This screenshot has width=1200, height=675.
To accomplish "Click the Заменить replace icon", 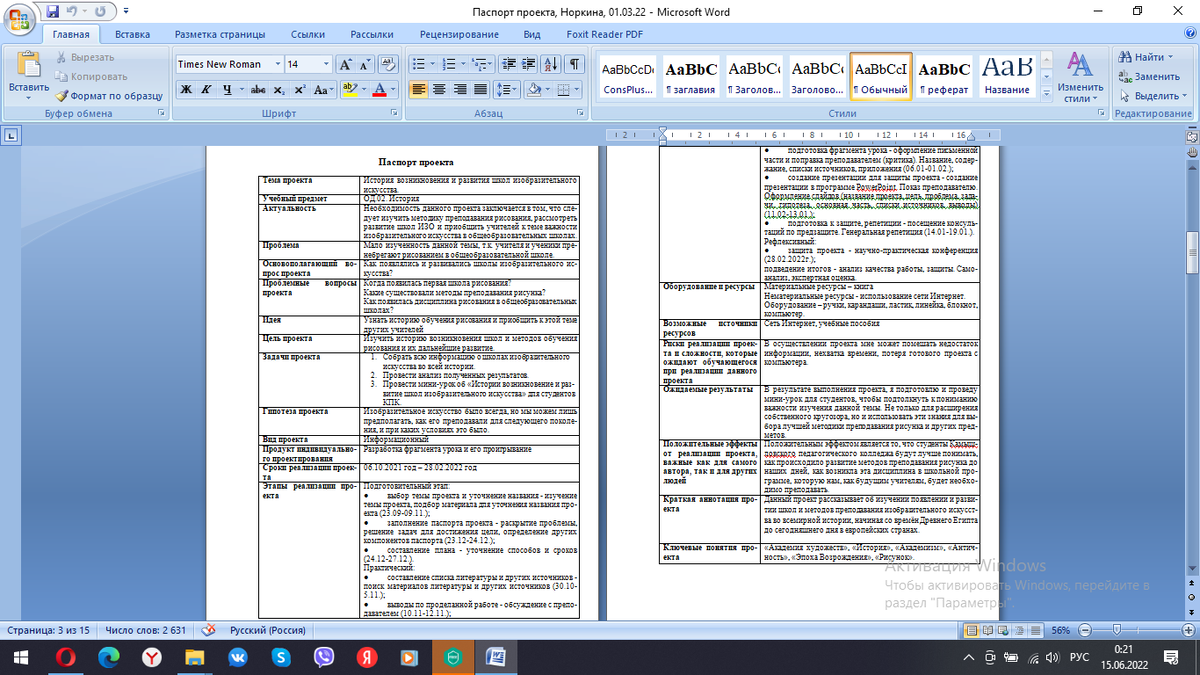I will coord(1147,77).
